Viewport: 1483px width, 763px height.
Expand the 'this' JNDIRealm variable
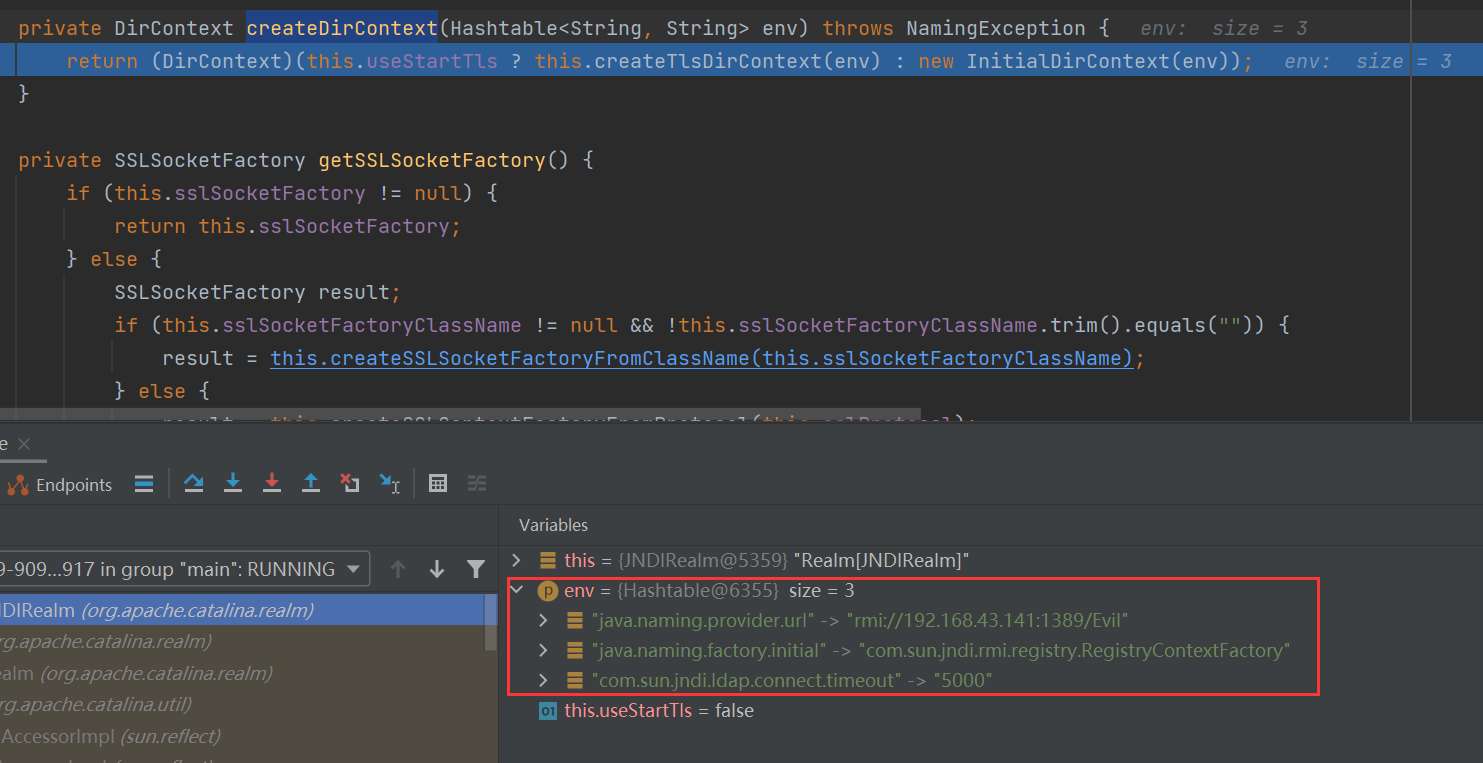tap(516, 560)
